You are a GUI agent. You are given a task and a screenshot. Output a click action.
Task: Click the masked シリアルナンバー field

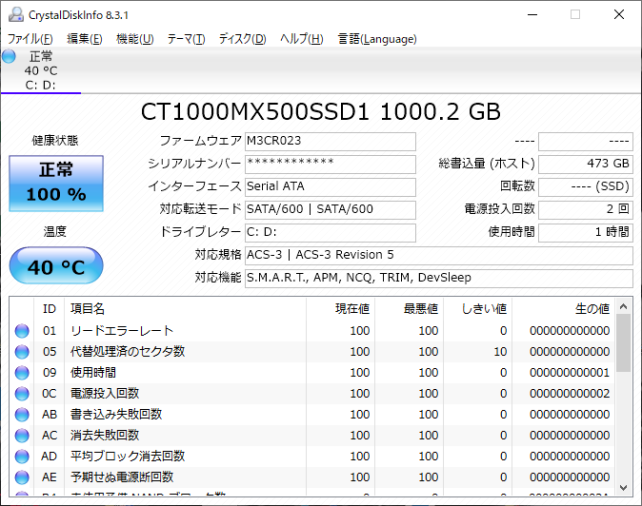point(330,164)
